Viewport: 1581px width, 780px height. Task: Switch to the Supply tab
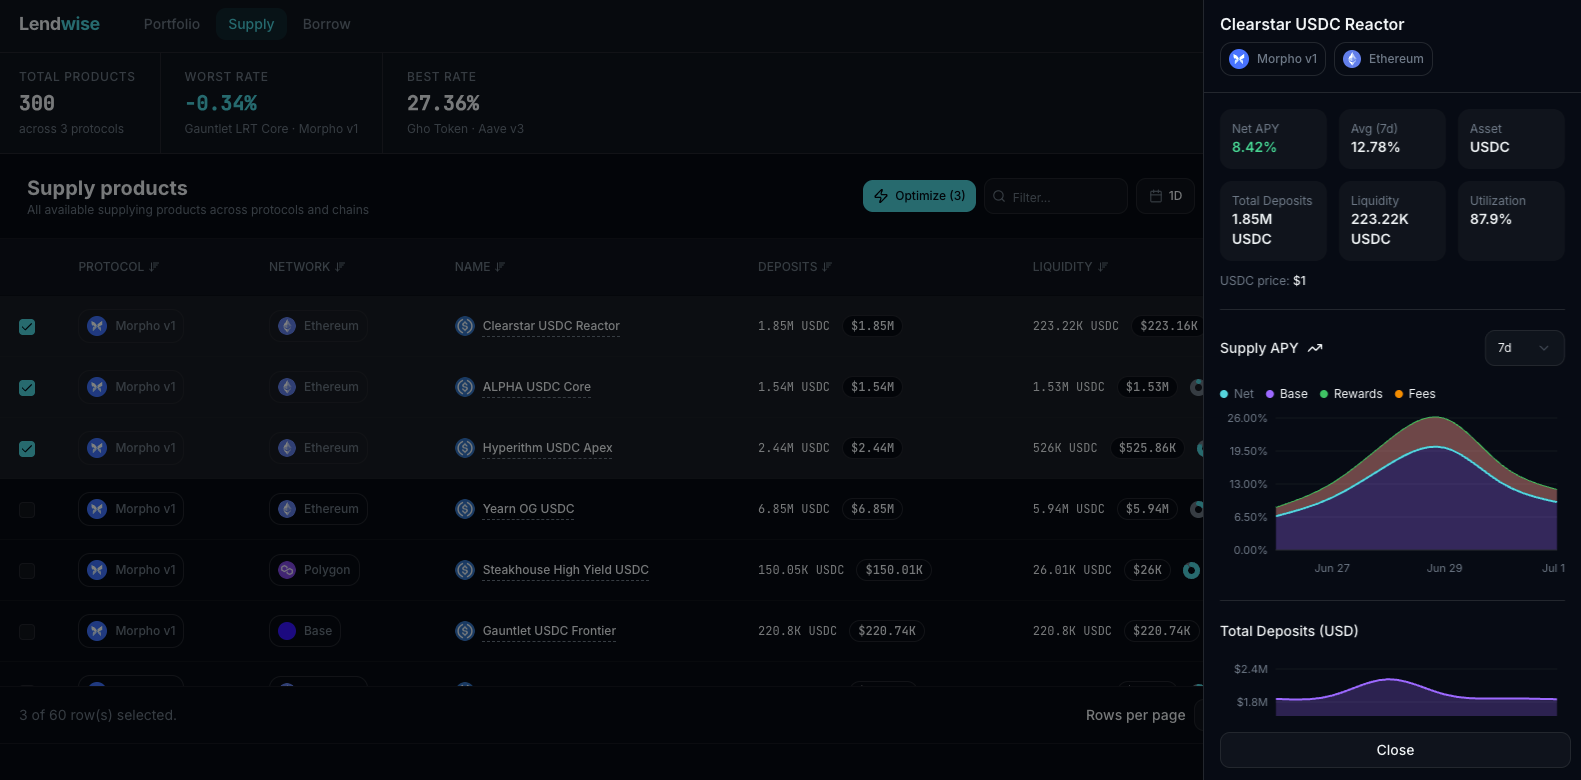251,24
